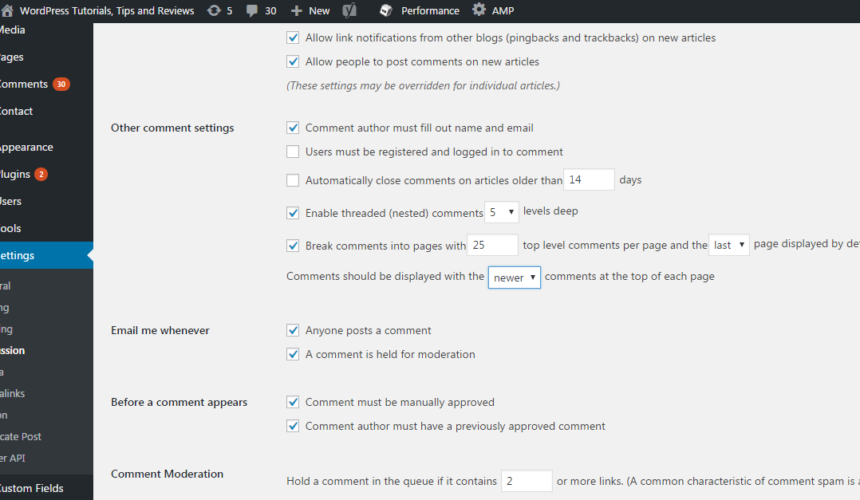Click the plus New icon

point(296,11)
